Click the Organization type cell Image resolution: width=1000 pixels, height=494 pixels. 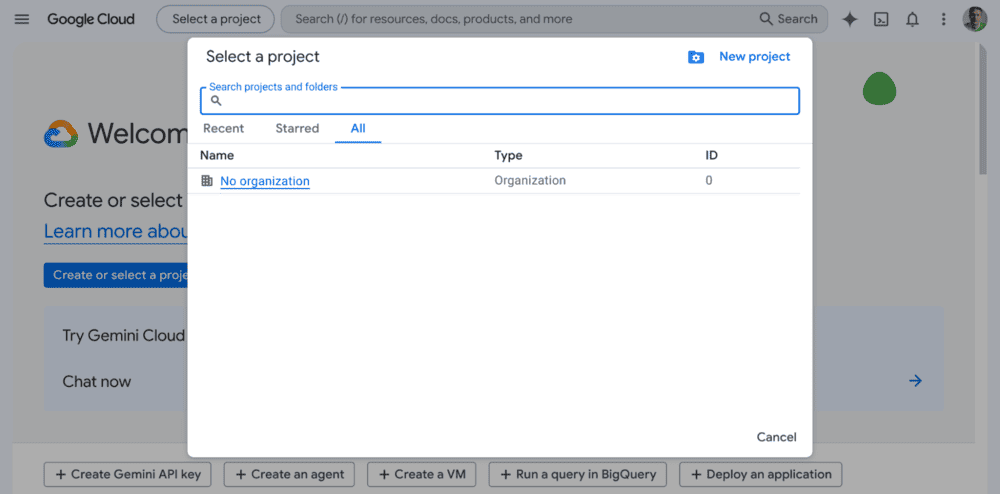click(530, 180)
